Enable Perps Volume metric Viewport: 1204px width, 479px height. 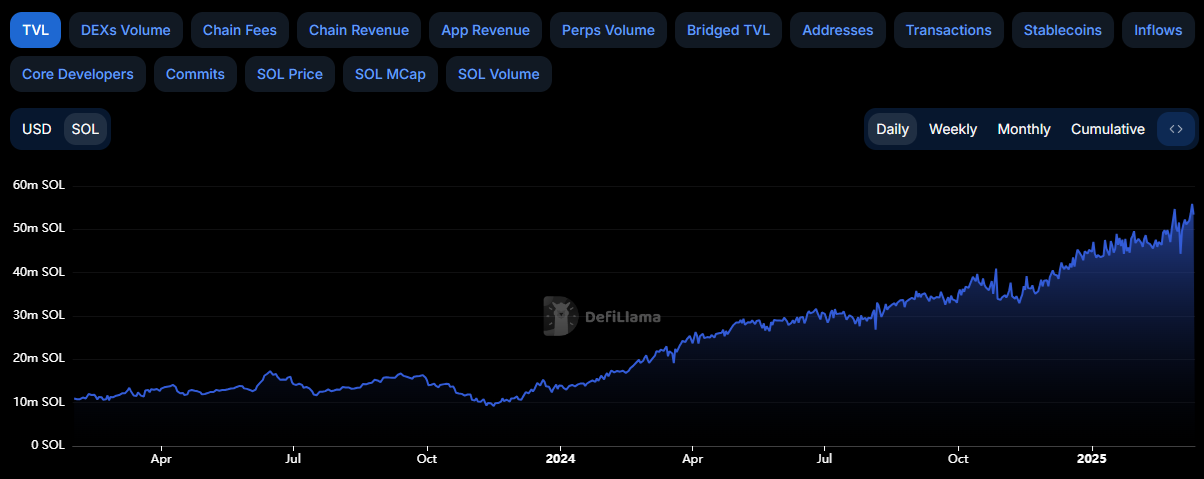coord(608,30)
